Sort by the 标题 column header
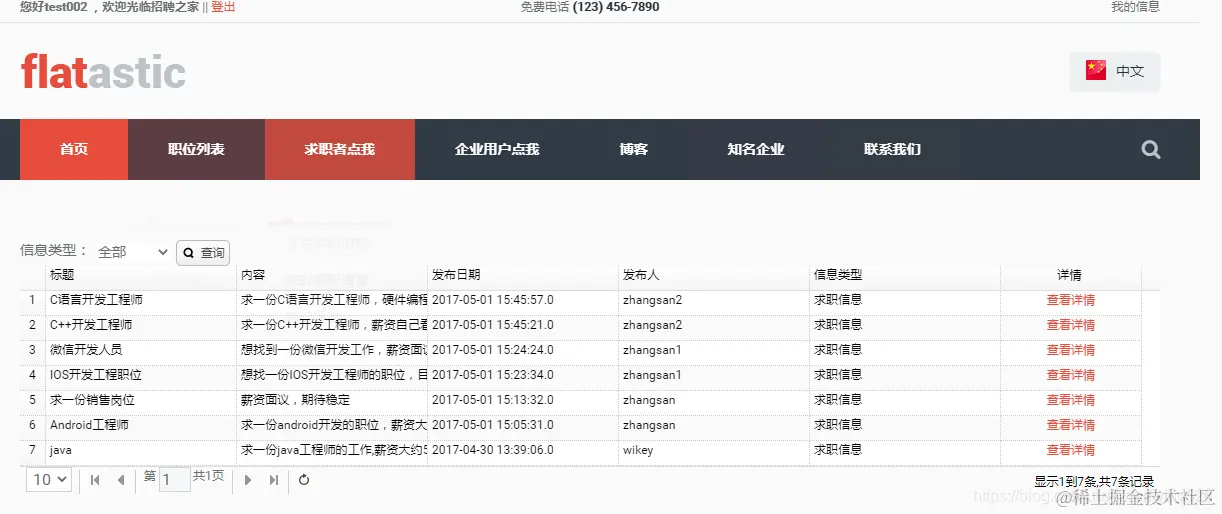Screen dimensions: 1222x514 140,275
